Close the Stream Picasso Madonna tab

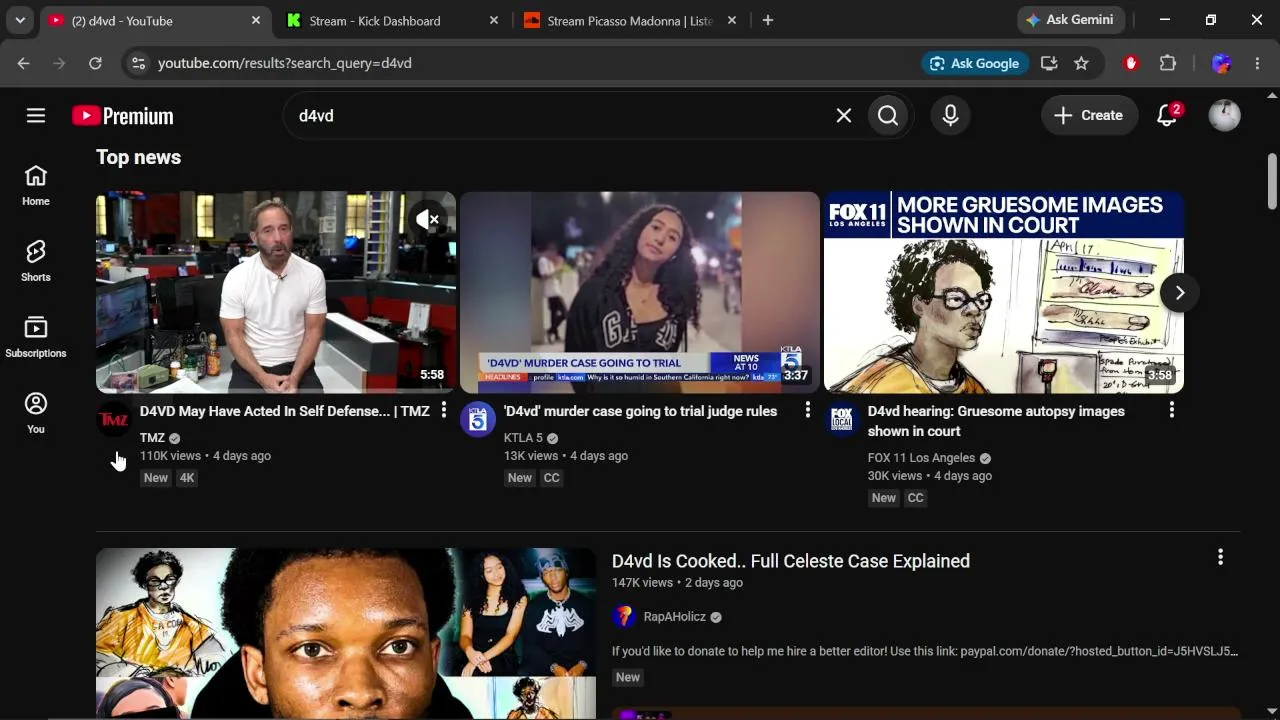731,20
